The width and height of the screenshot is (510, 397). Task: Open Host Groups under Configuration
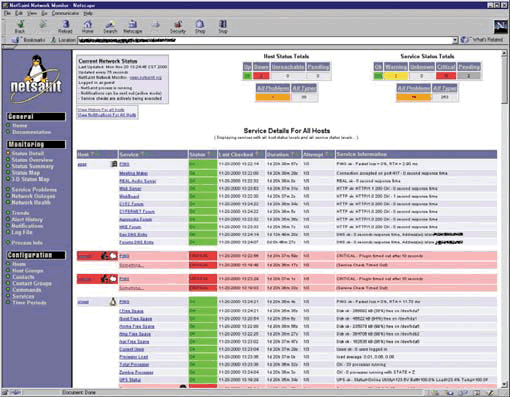[28, 271]
